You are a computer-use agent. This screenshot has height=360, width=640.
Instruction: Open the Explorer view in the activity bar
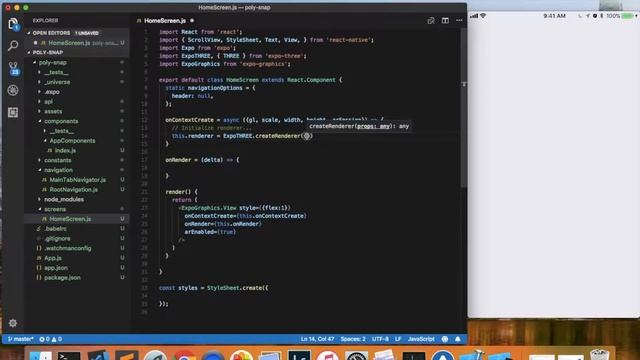(13, 24)
